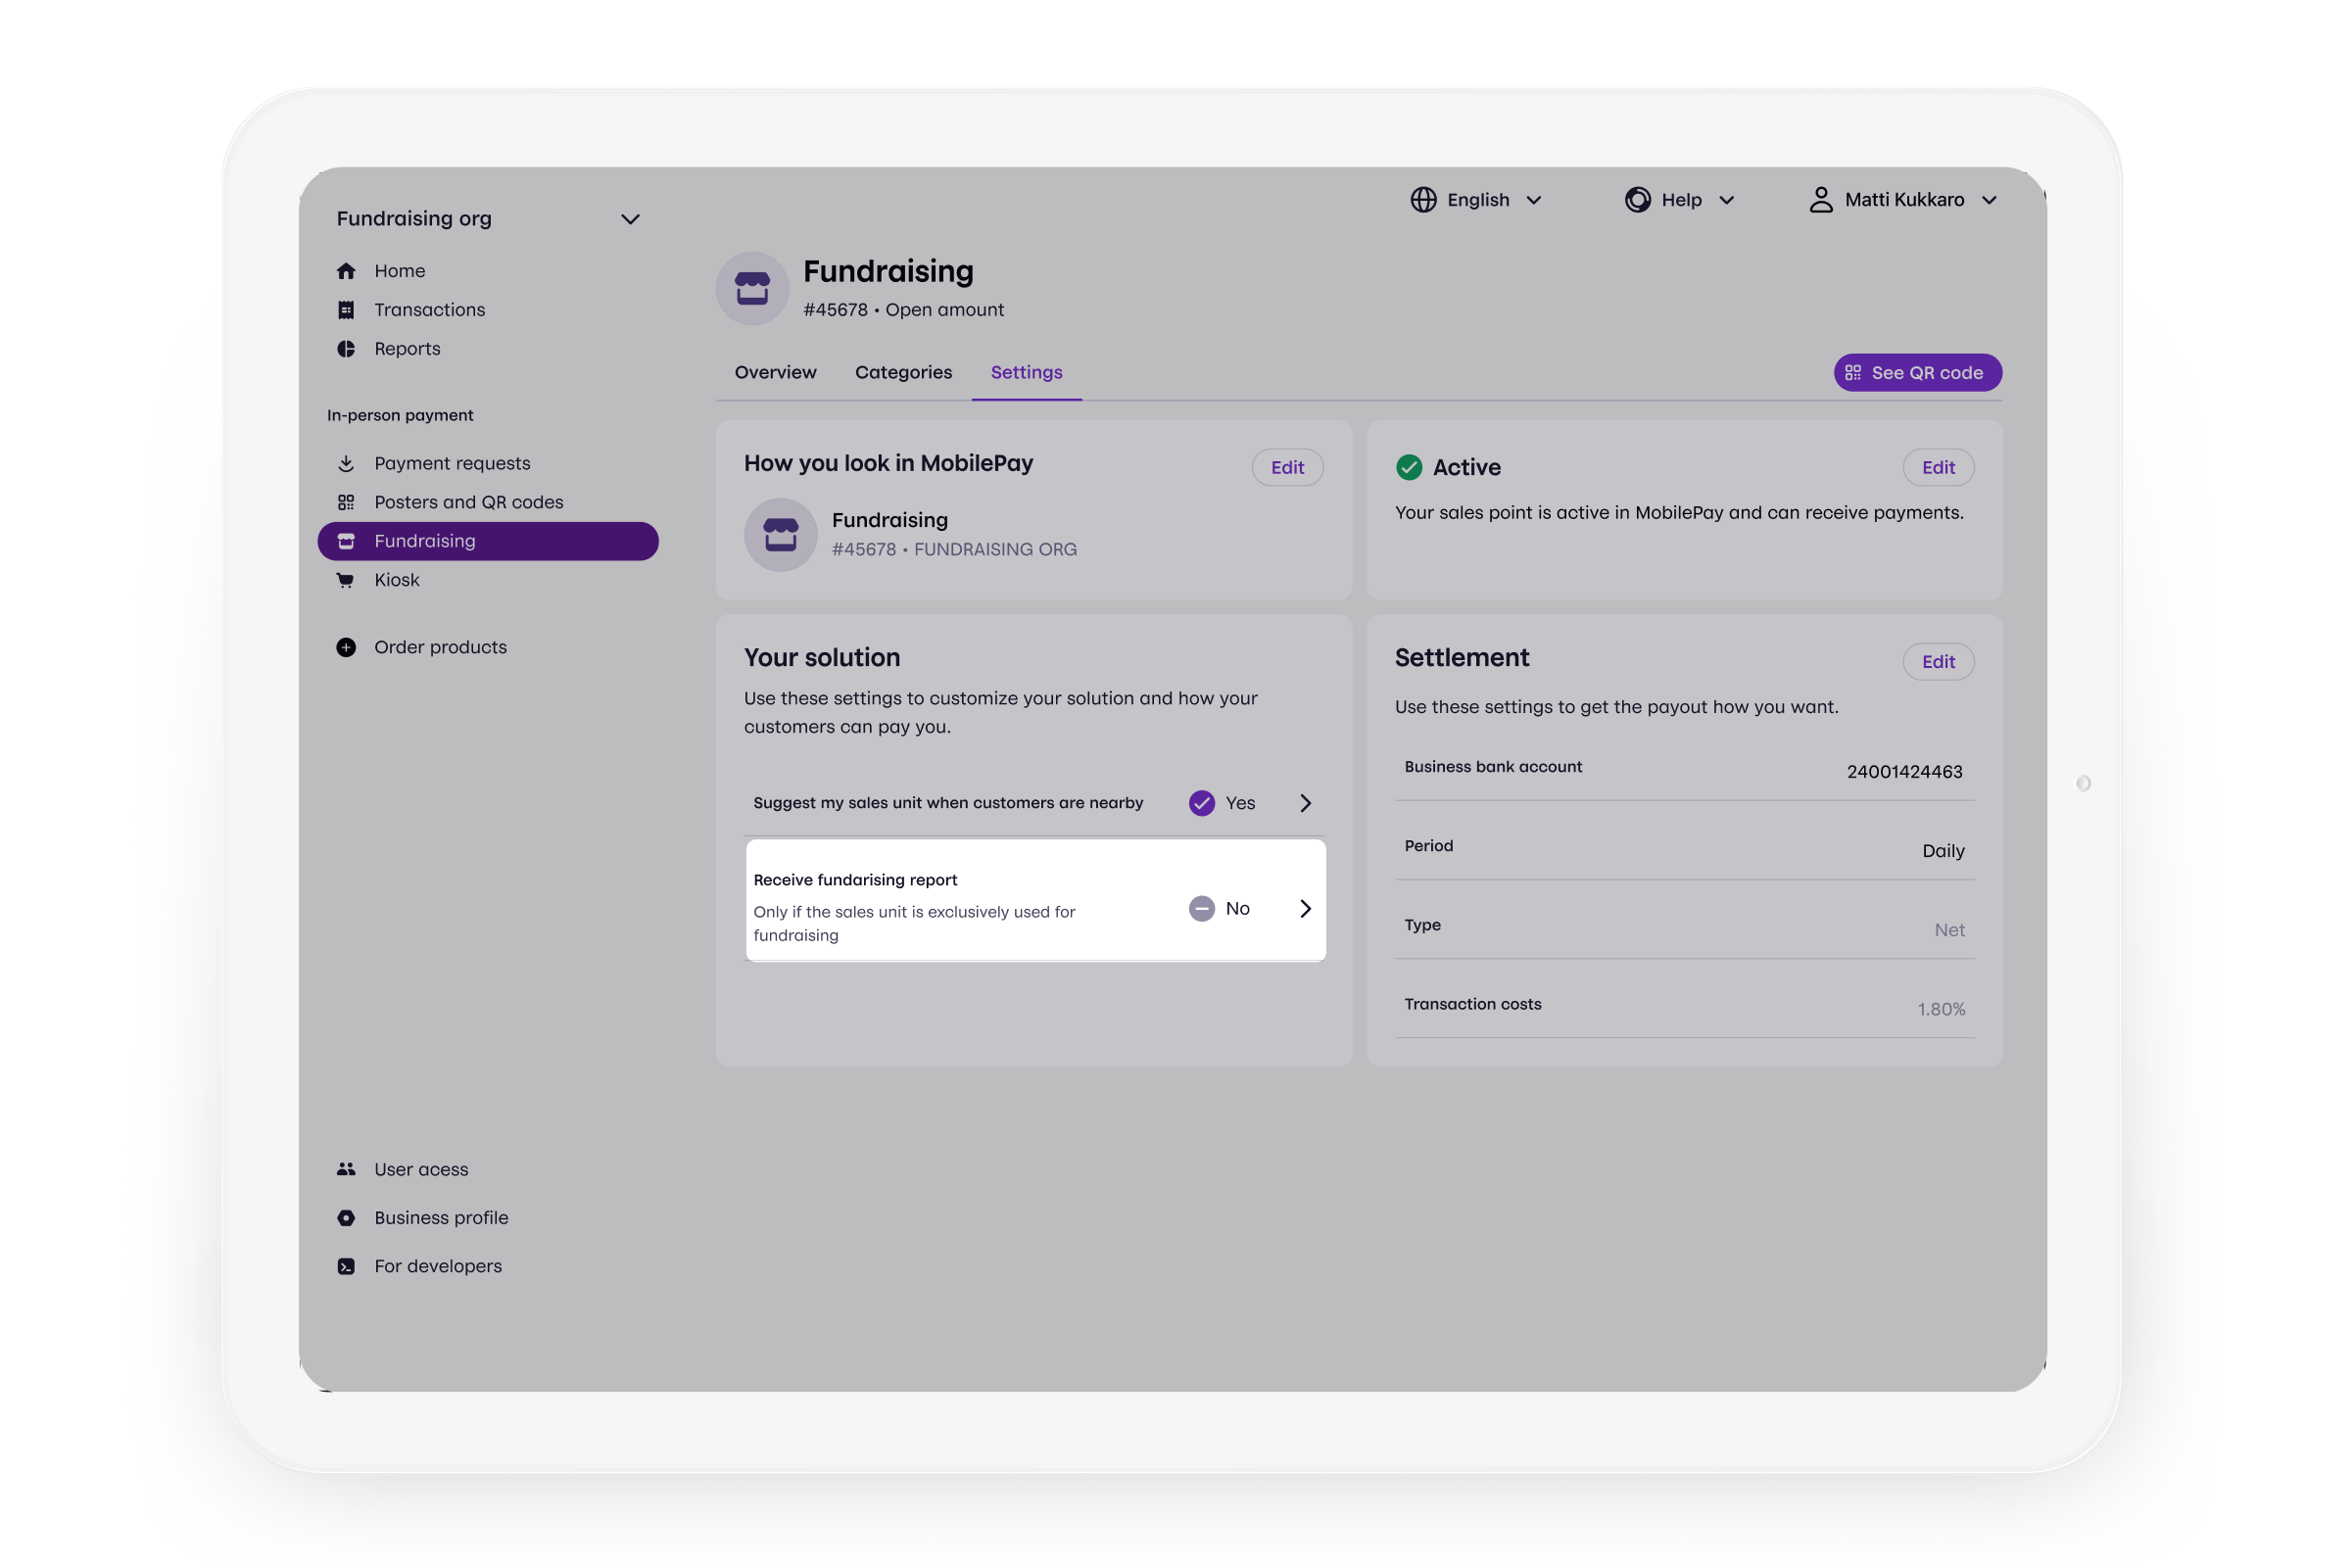Open Transactions via its receipt icon
This screenshot has width=2352, height=1568.
coord(346,310)
